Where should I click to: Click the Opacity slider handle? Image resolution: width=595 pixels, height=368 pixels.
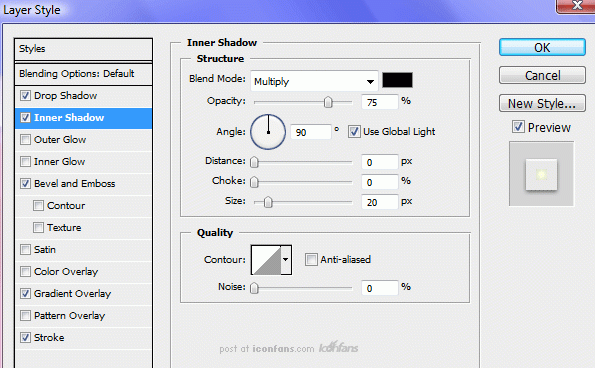[x=328, y=102]
